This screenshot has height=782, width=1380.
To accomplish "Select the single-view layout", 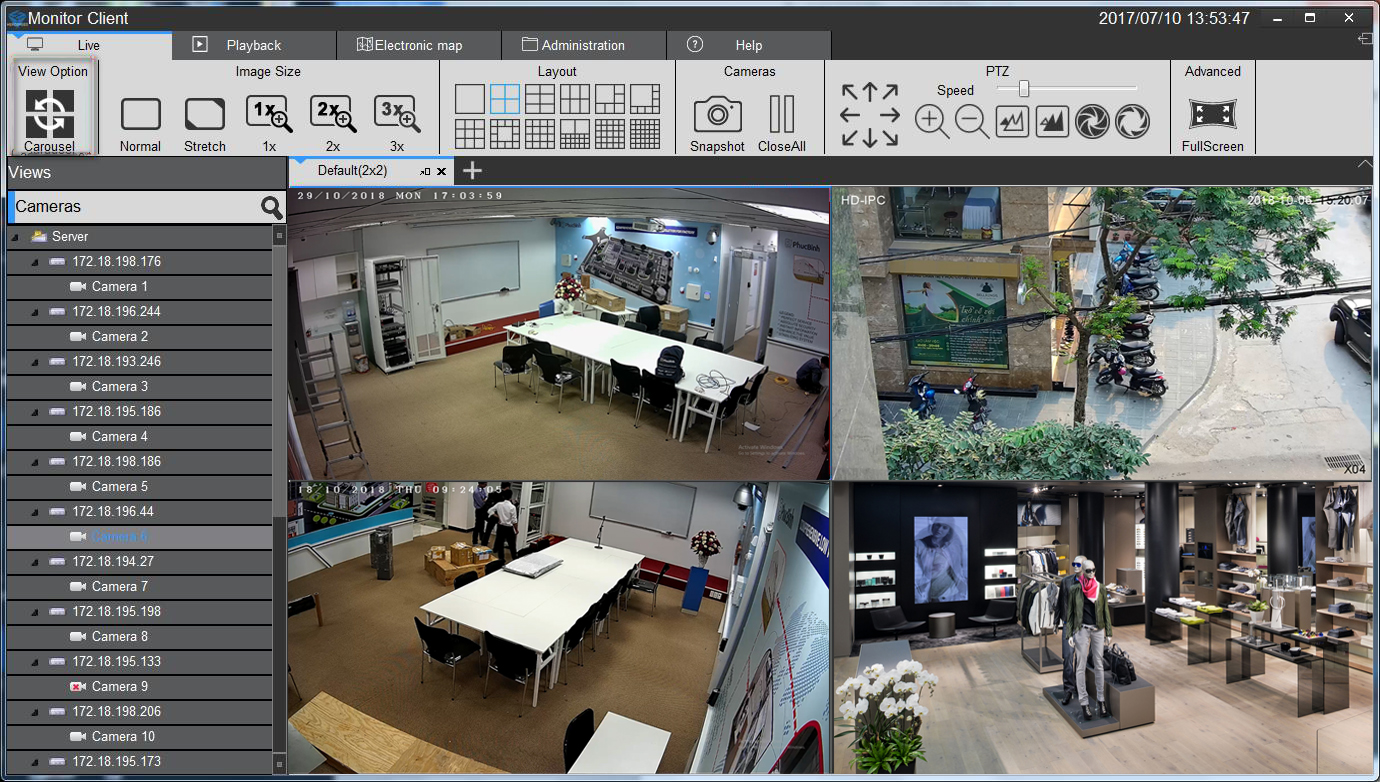I will [470, 99].
